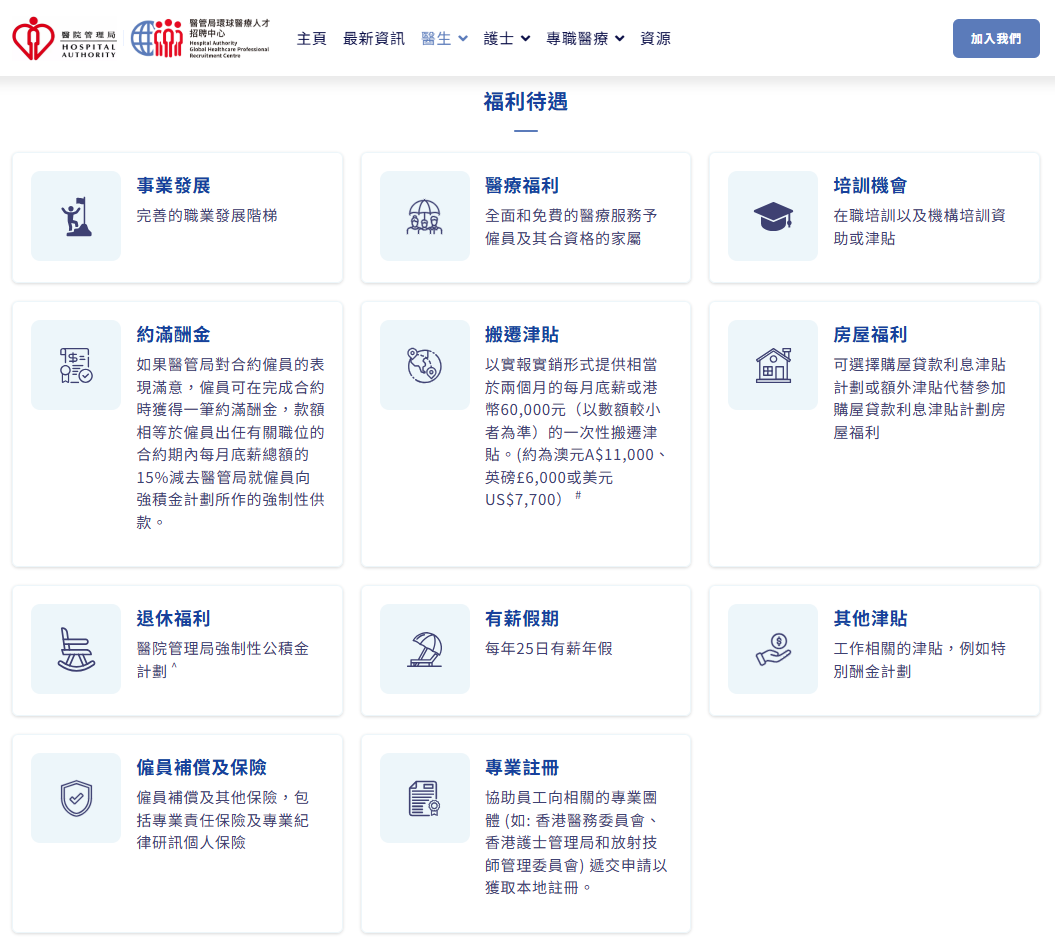
Task: Click the 退休福利 card title
Action: 174,619
